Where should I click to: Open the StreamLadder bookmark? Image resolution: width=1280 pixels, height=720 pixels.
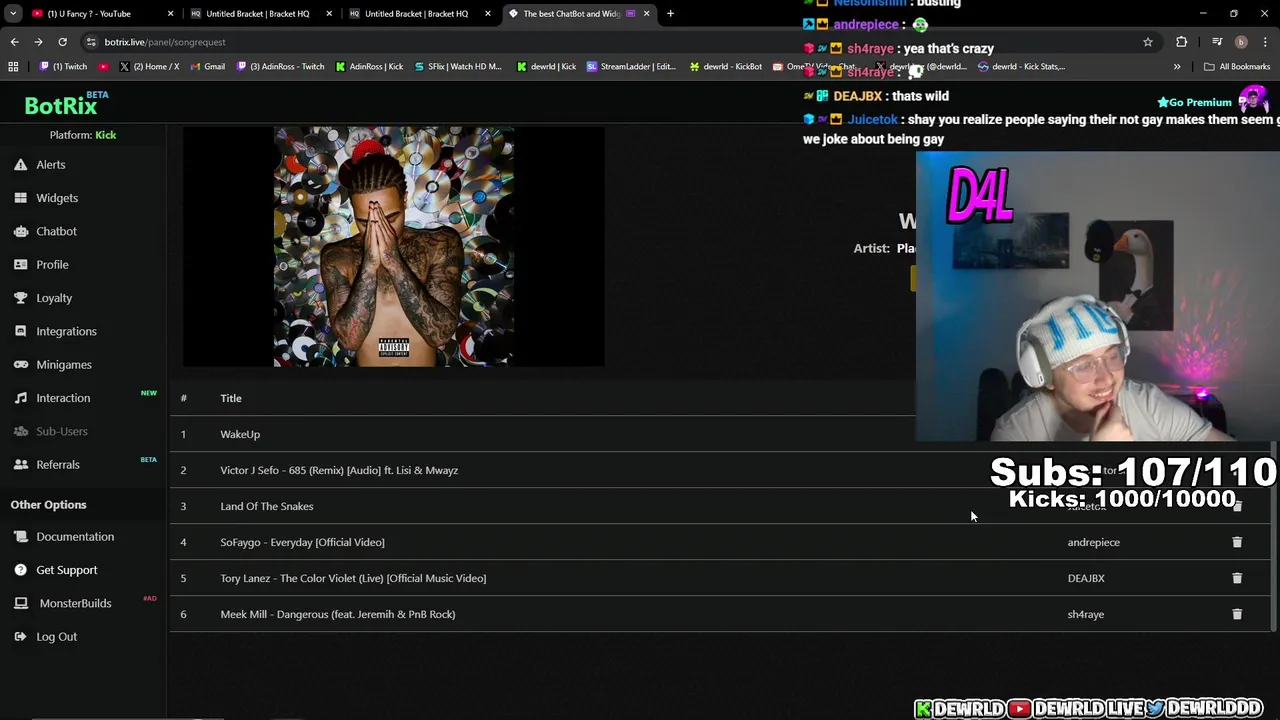pos(631,67)
